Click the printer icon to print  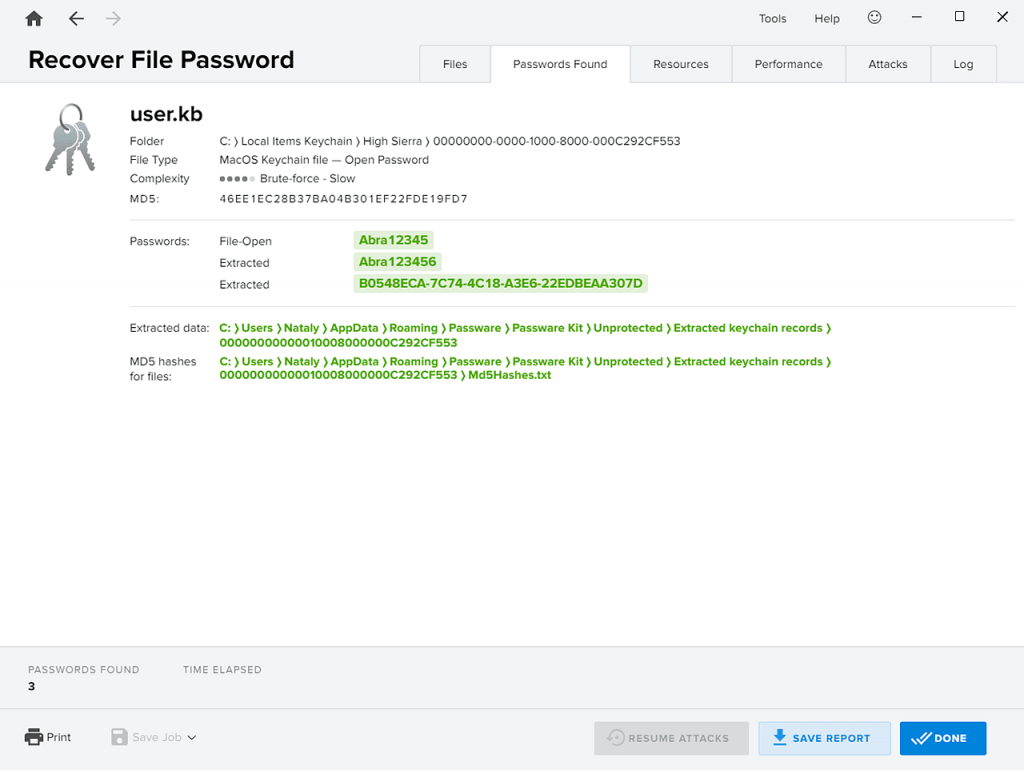tap(33, 737)
